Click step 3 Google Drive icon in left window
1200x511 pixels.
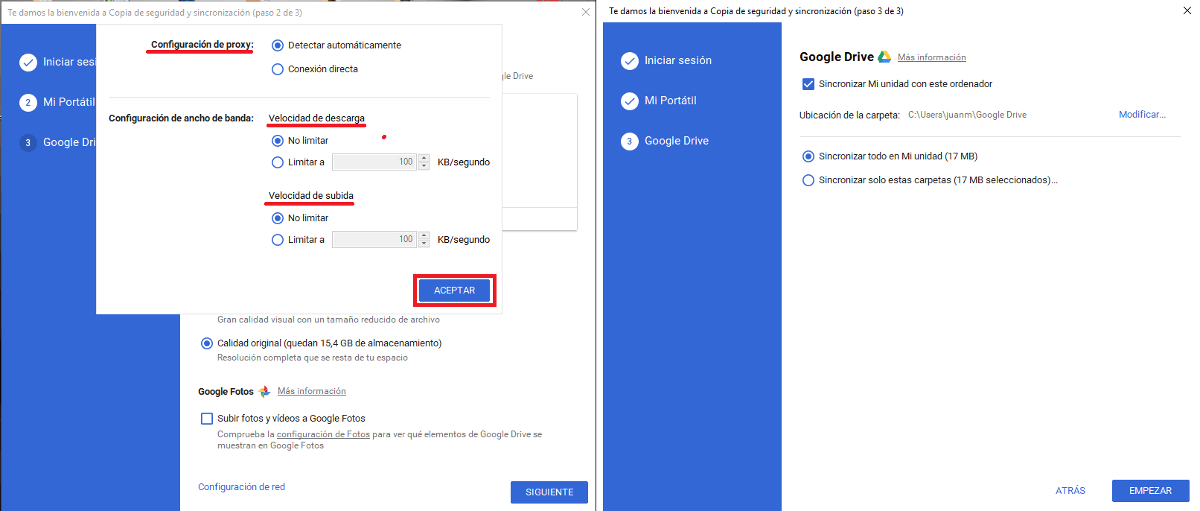point(27,142)
